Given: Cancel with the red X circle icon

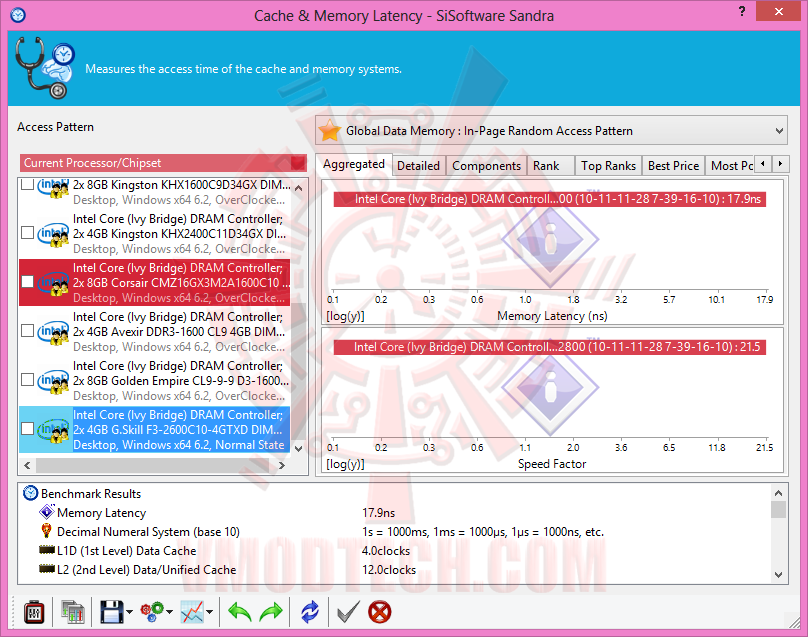Looking at the screenshot, I should [380, 612].
